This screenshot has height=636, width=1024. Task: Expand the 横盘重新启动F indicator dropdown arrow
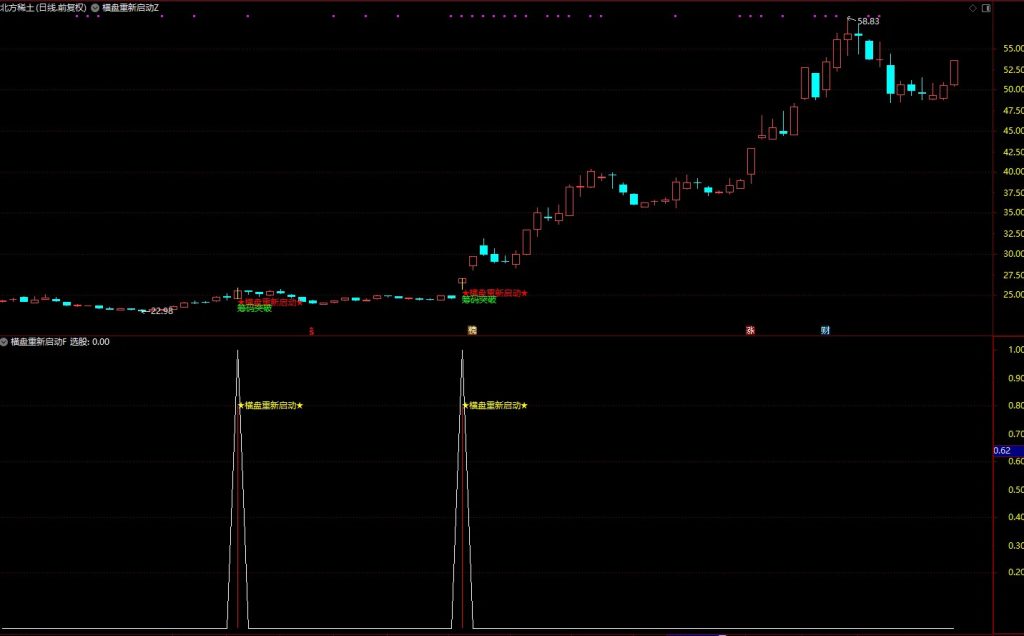tap(4, 342)
